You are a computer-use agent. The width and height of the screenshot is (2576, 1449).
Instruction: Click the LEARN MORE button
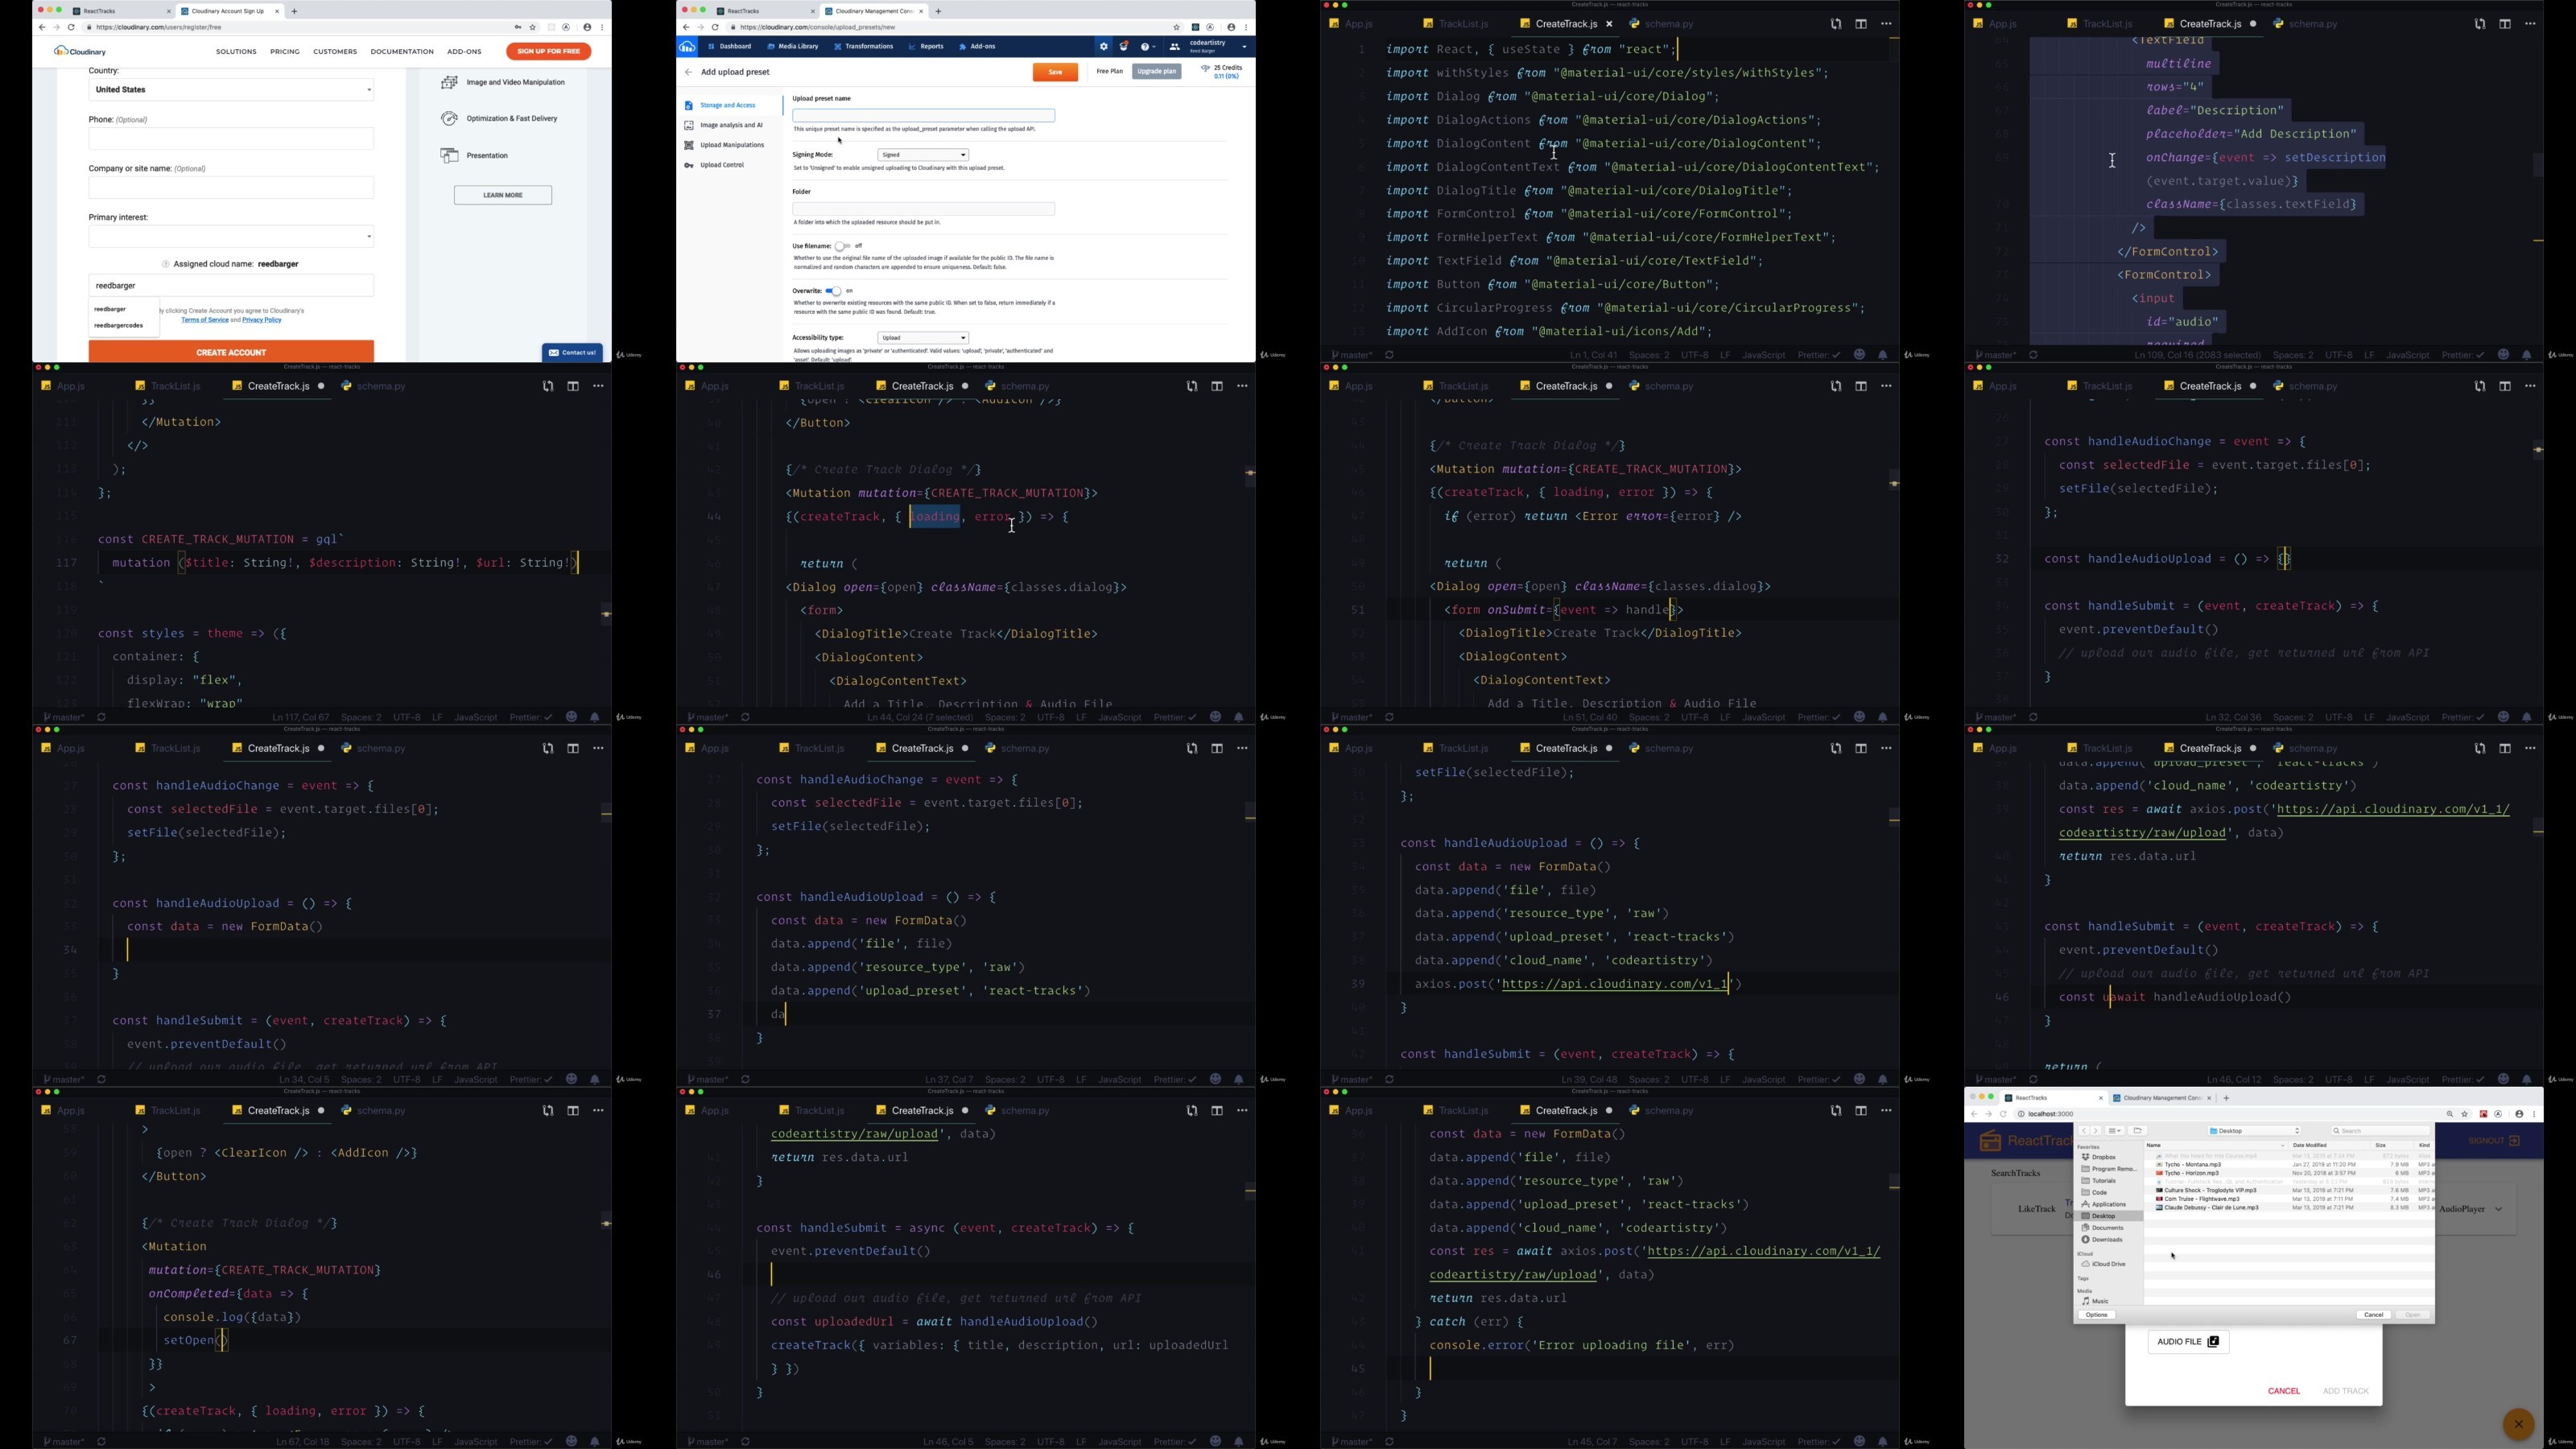click(503, 195)
